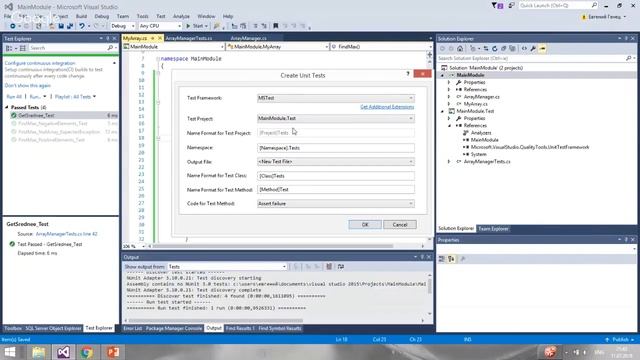Click the search magnifier in Test Explorer
The height and width of the screenshot is (360, 640).
[110, 48]
